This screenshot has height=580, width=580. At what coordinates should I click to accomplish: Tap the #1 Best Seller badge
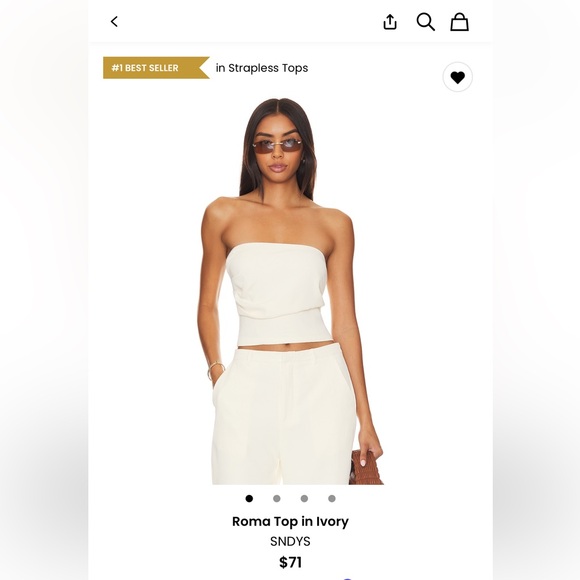[x=156, y=68]
